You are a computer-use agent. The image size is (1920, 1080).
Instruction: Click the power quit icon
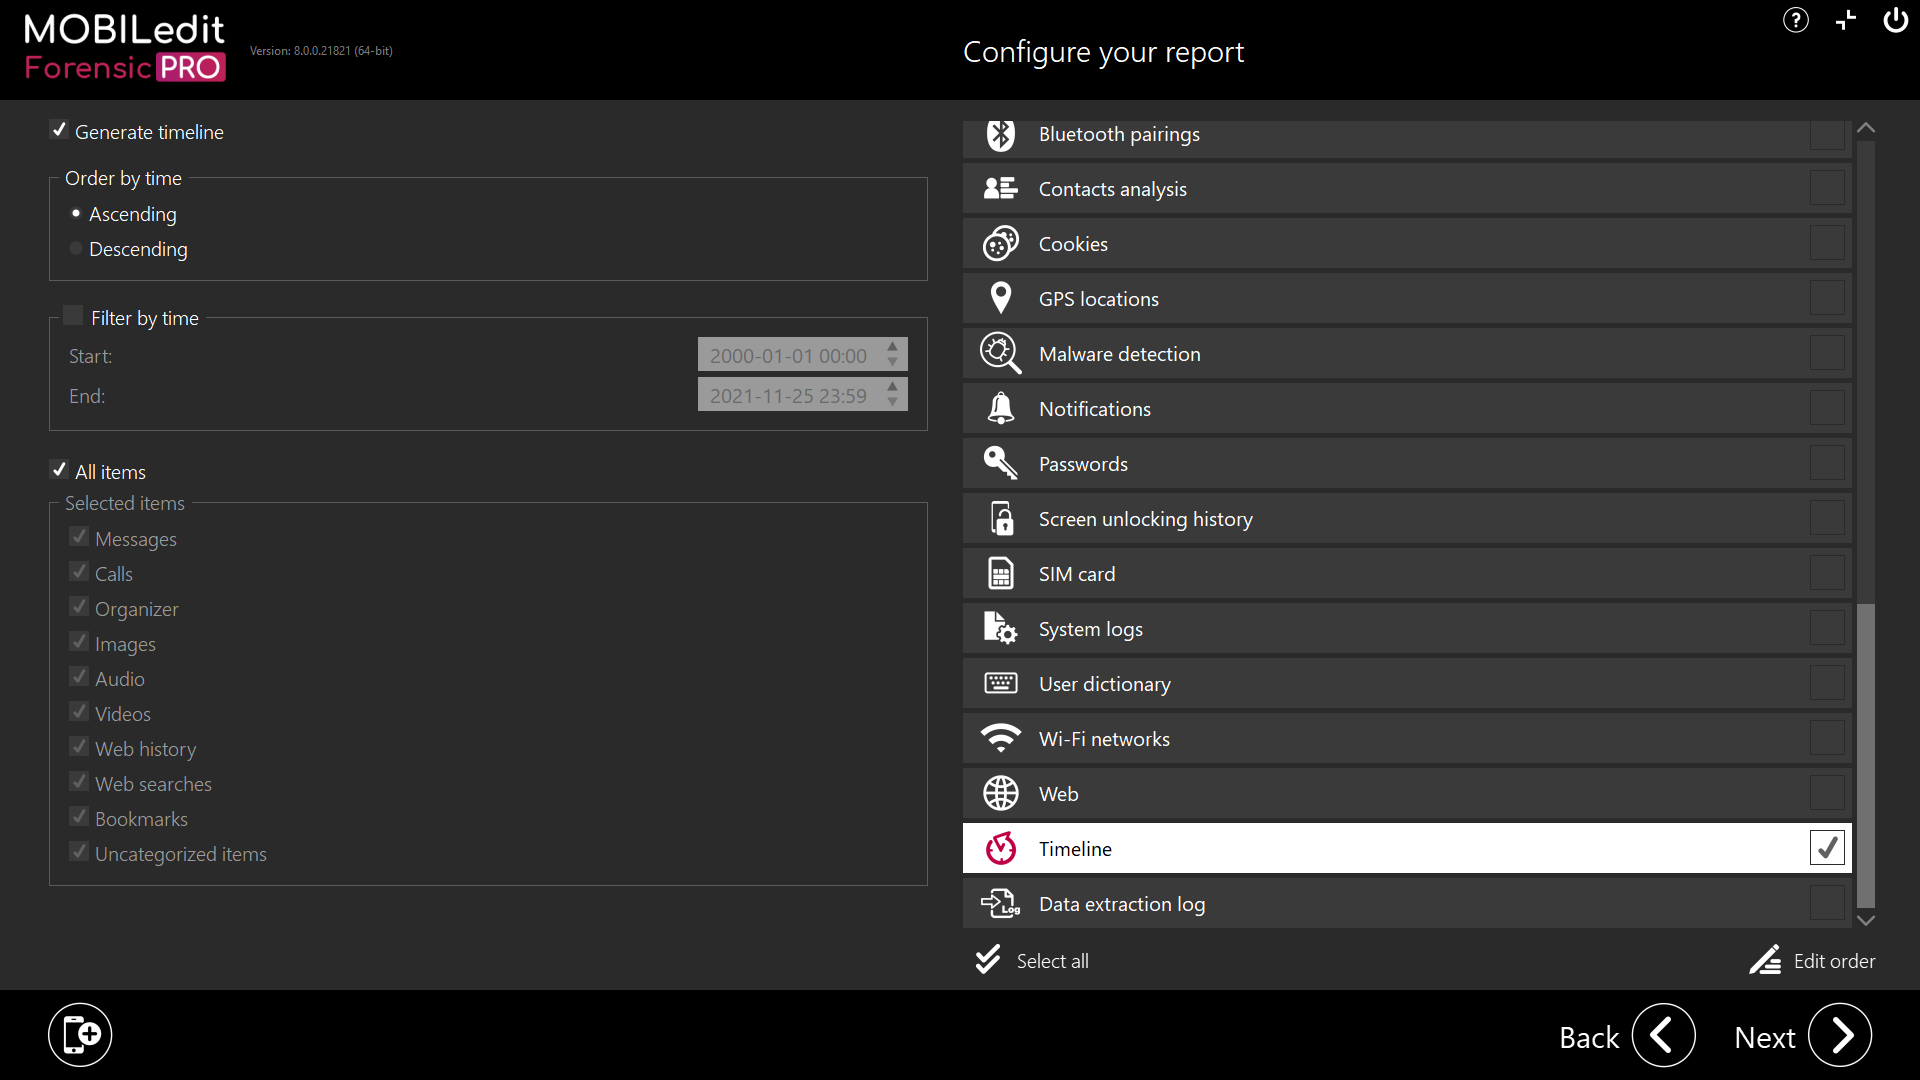[x=1895, y=20]
